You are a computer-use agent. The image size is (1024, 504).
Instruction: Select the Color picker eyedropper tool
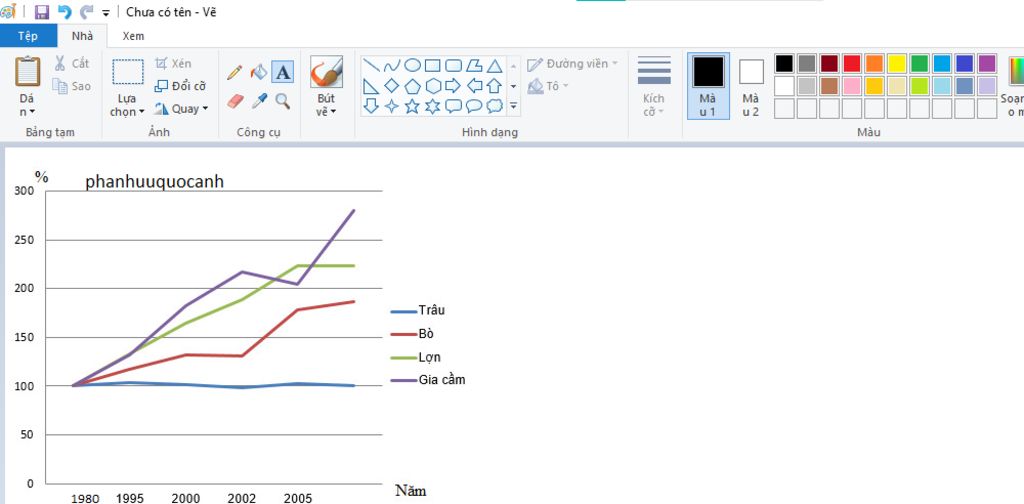[x=259, y=101]
